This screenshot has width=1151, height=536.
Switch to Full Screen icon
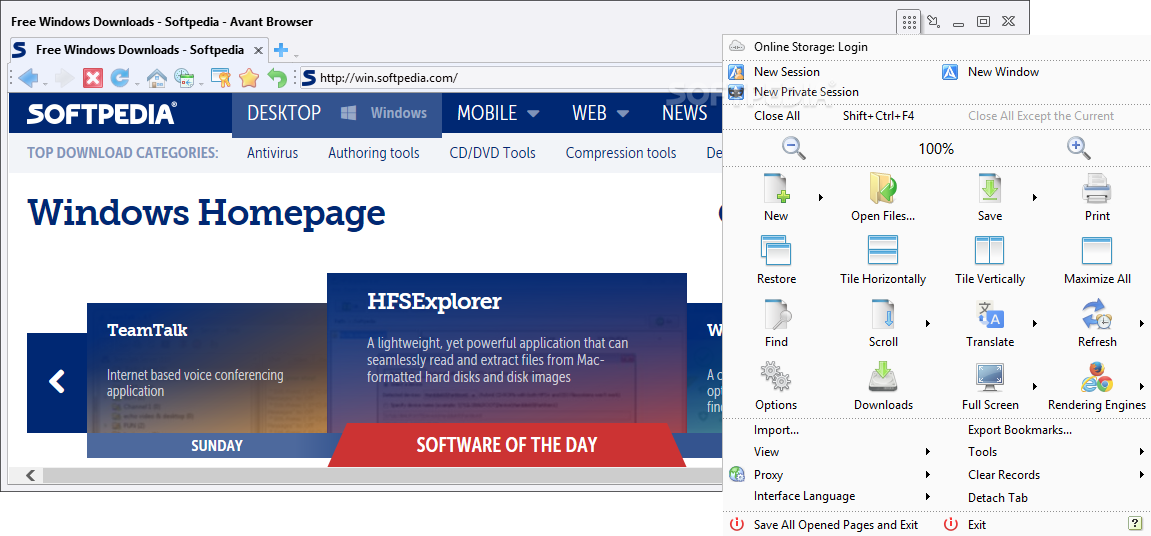tap(990, 377)
